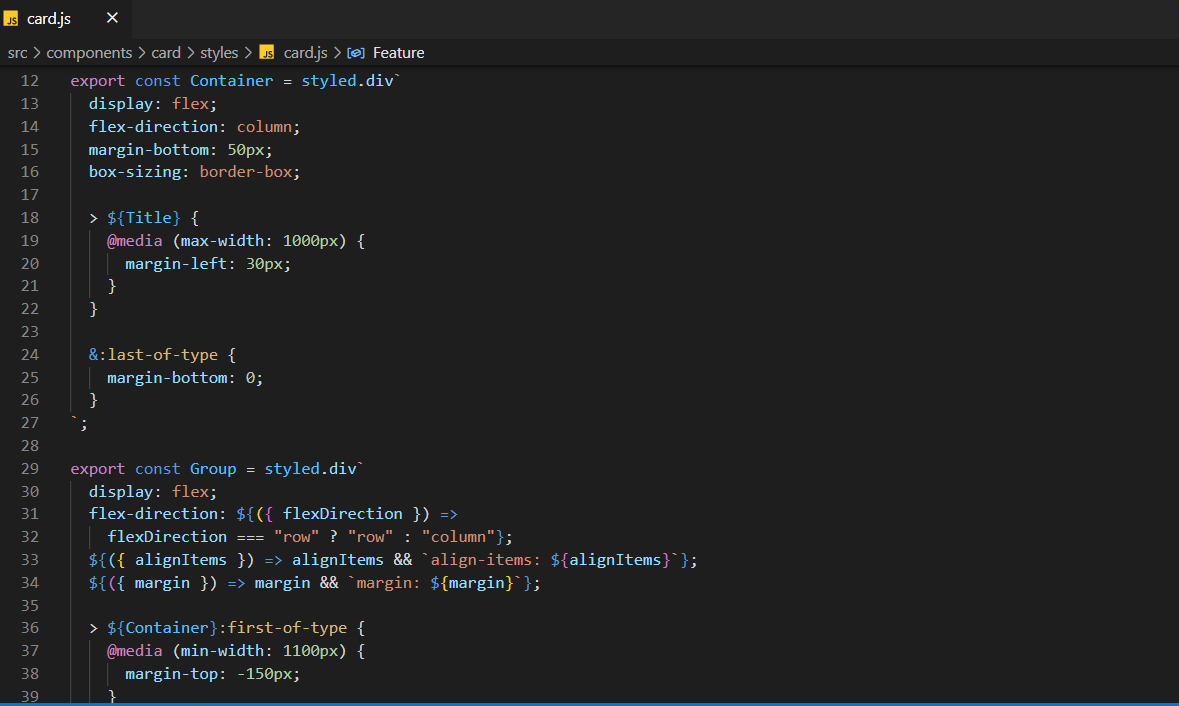1179x706 pixels.
Task: Open the card folder breadcrumb
Action: [166, 53]
